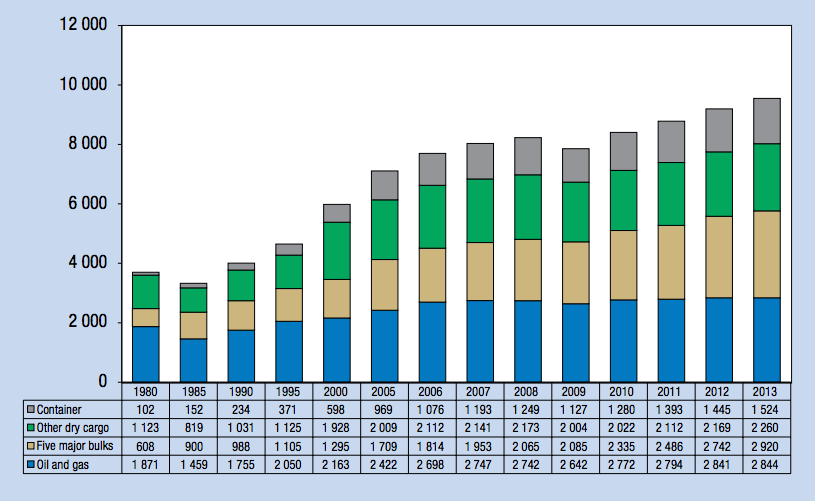
Task: Select the 'Container' row label
Action: click(x=59, y=410)
